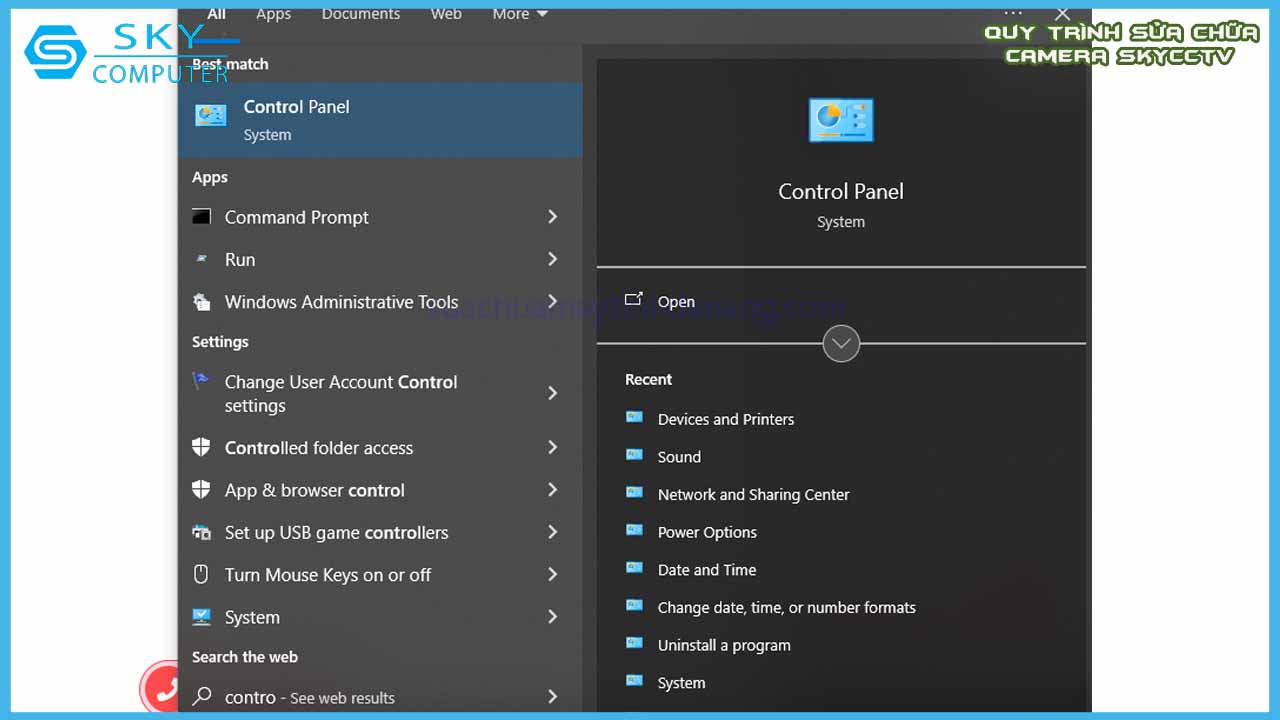Switch to the Documents search tab
Viewport: 1280px width, 720px height.
(x=361, y=14)
